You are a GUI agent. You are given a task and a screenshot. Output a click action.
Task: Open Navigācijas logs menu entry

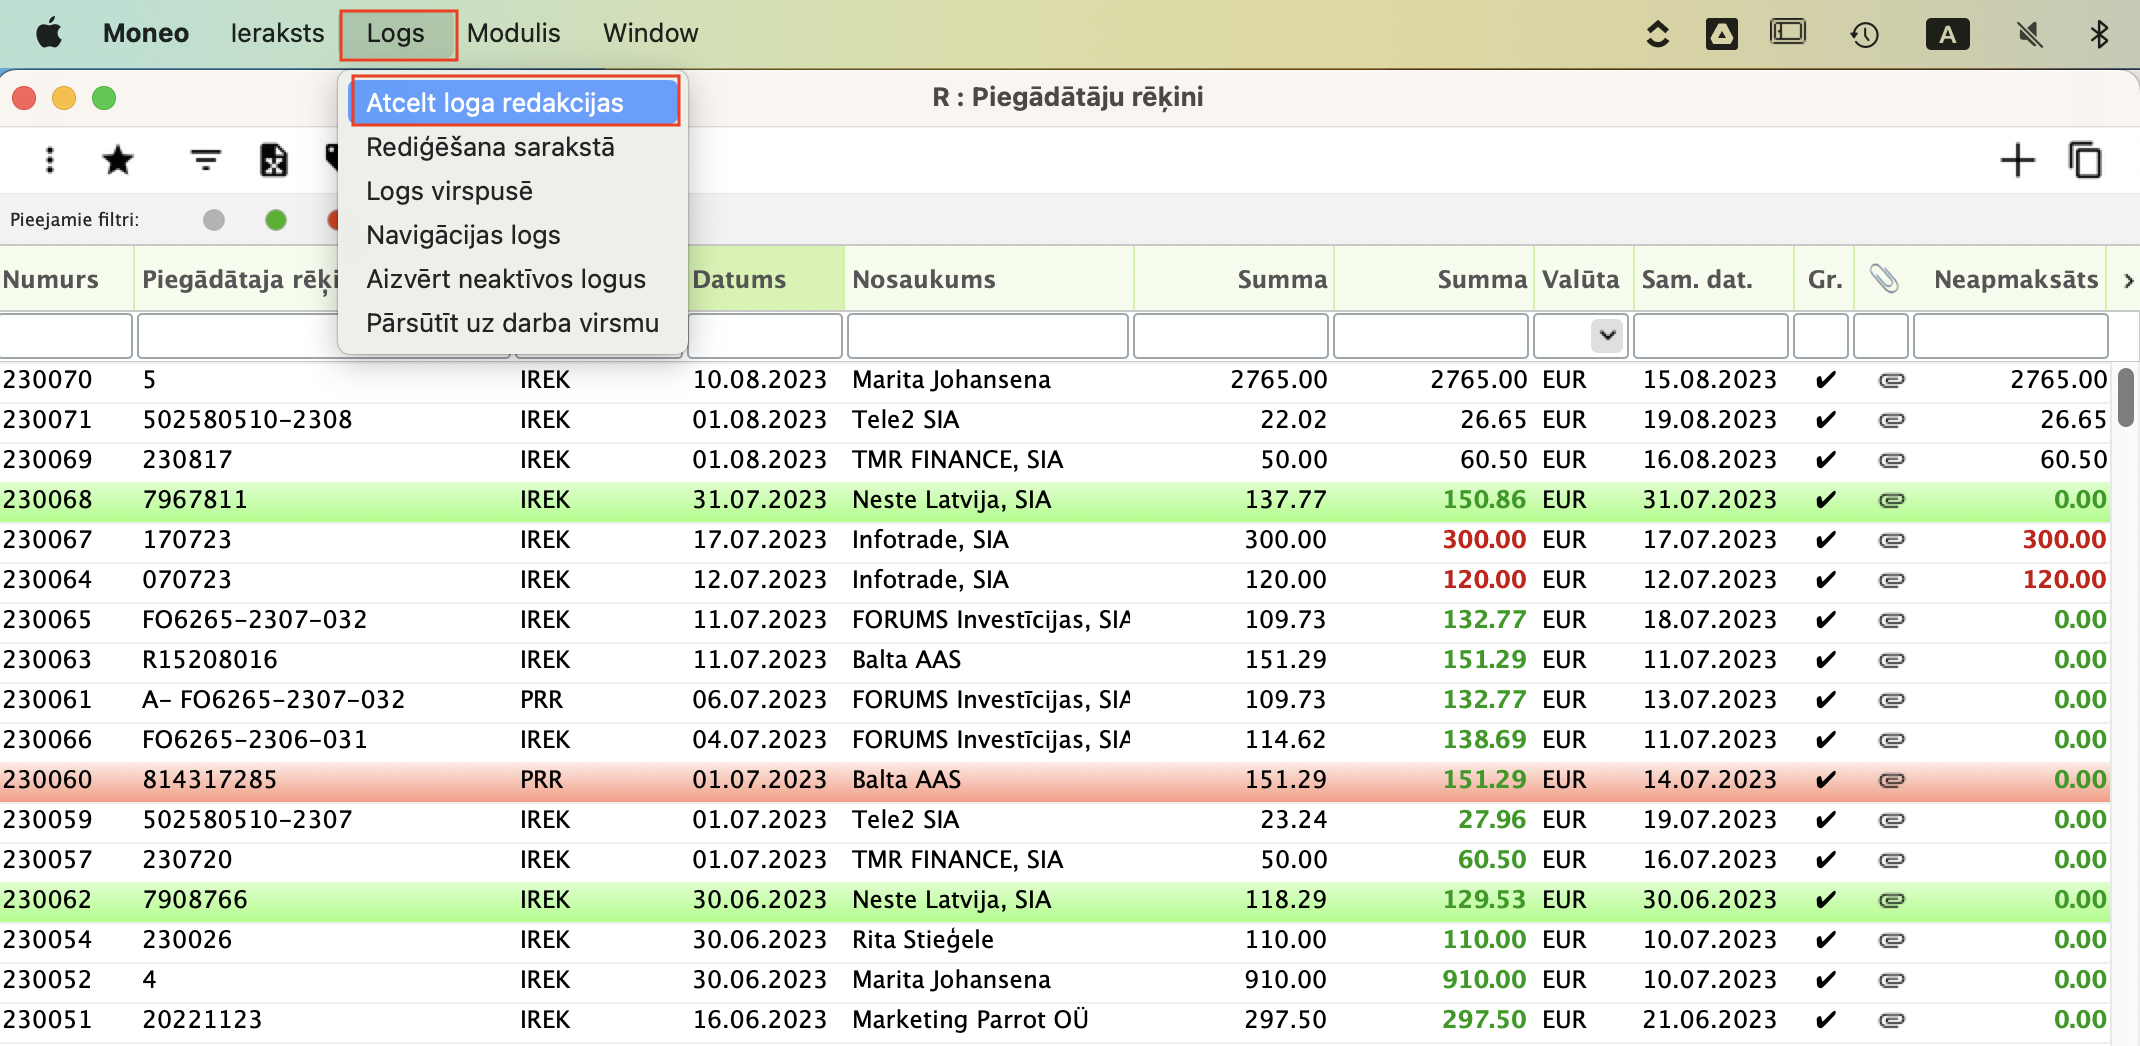(463, 235)
